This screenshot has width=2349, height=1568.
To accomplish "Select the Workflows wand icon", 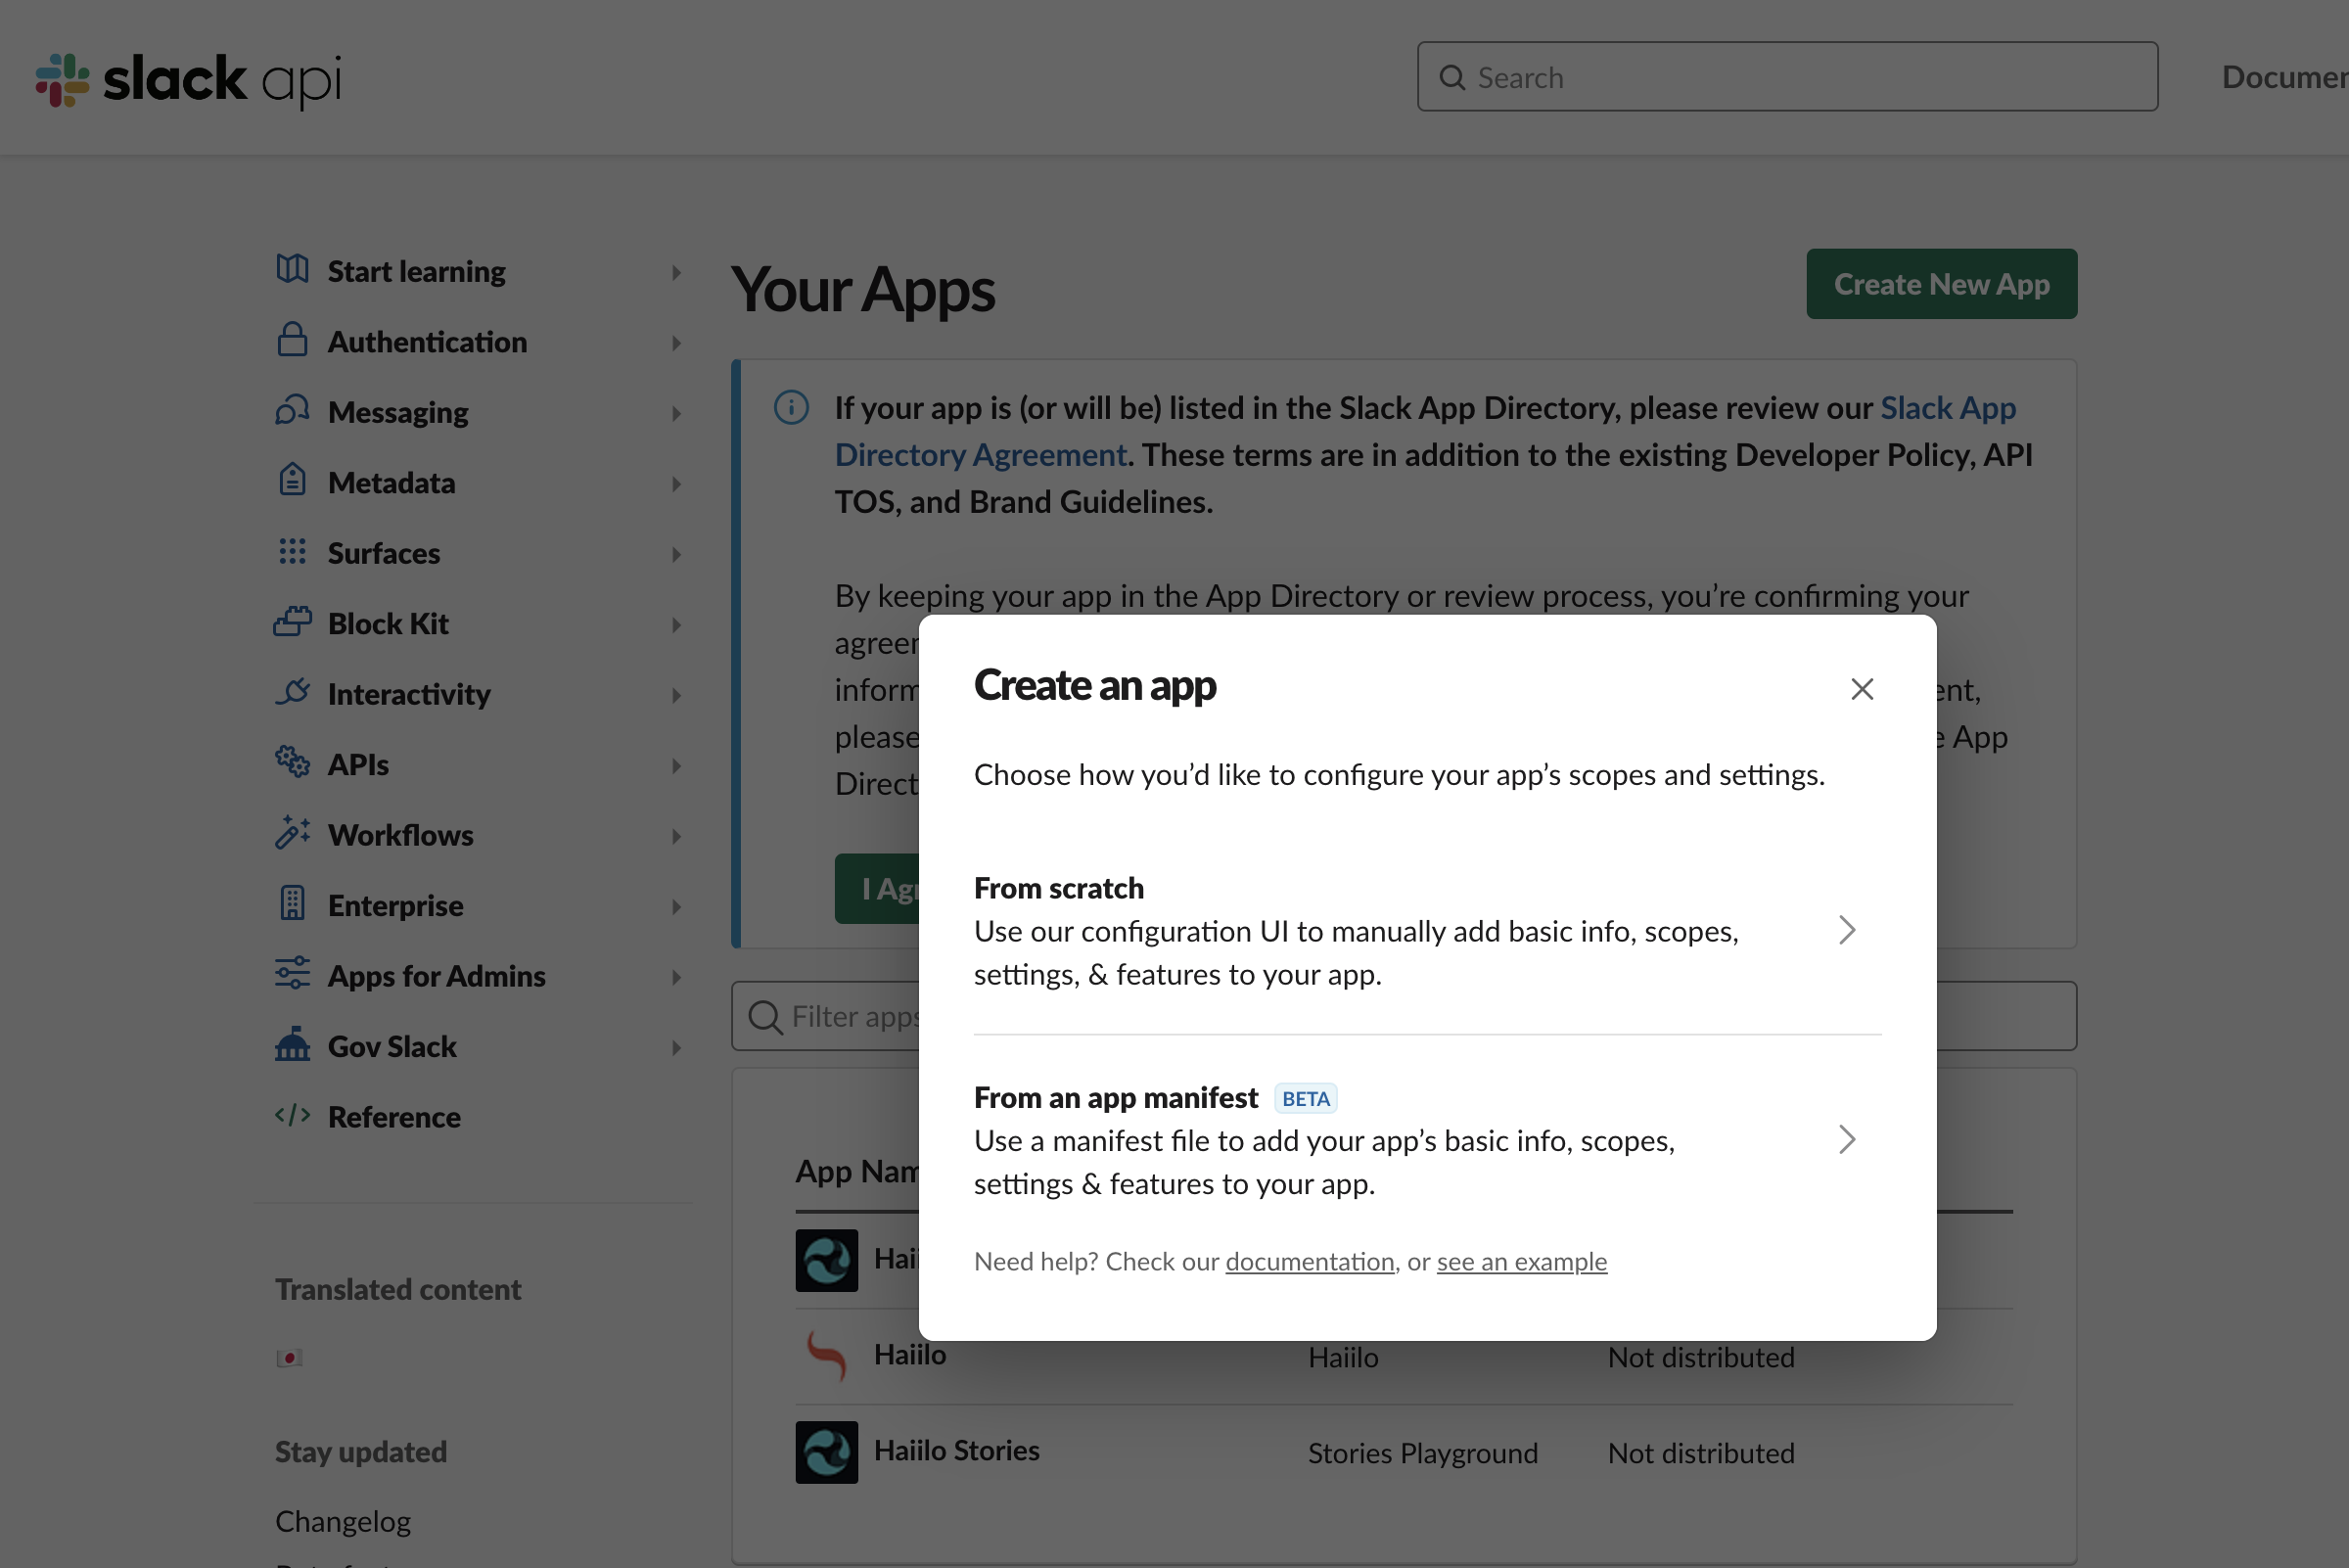I will tap(292, 834).
